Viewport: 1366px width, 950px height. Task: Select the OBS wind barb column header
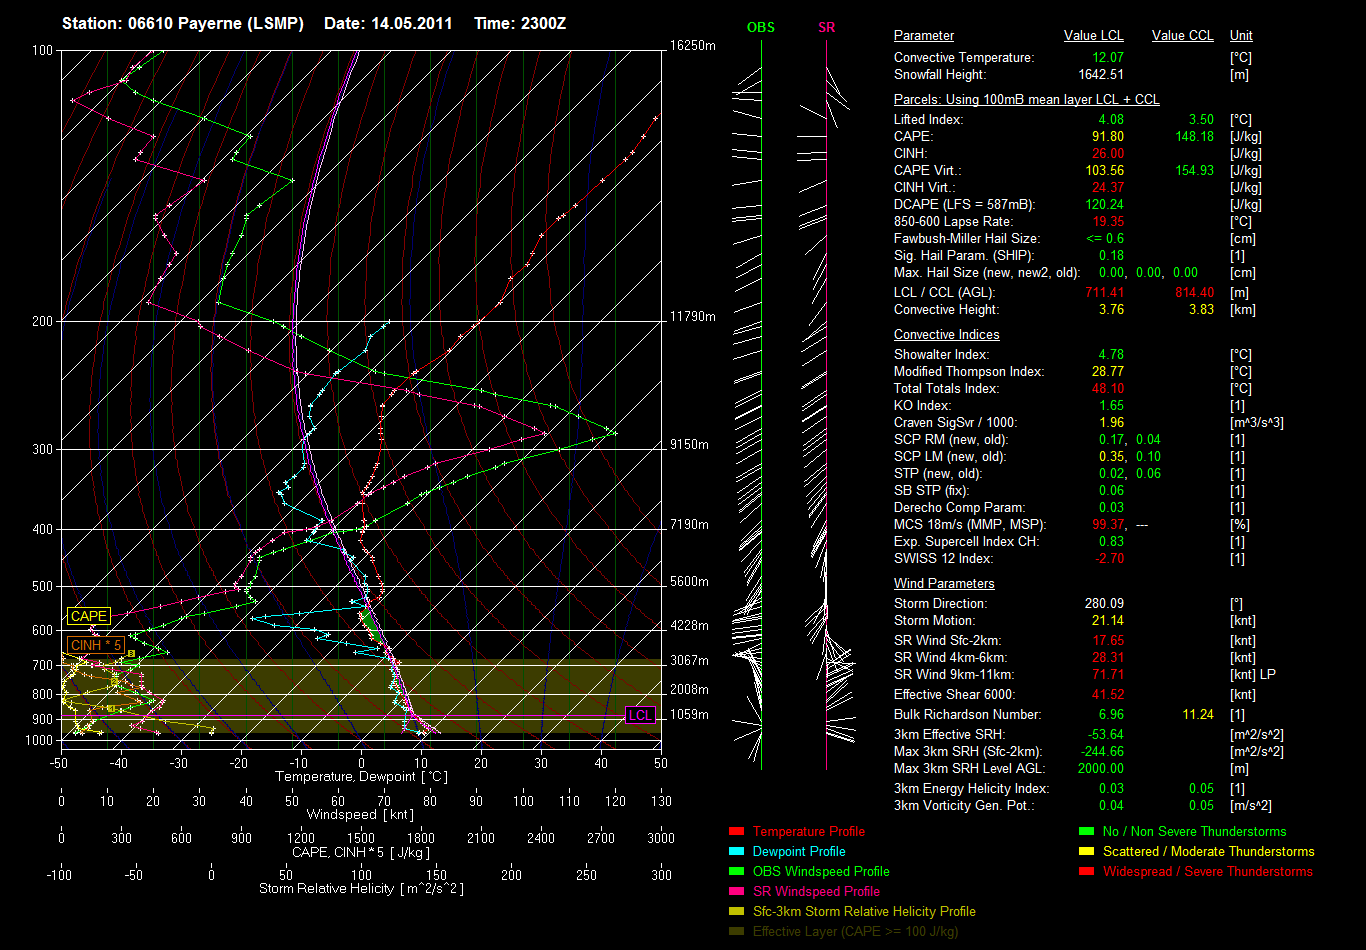coord(761,28)
